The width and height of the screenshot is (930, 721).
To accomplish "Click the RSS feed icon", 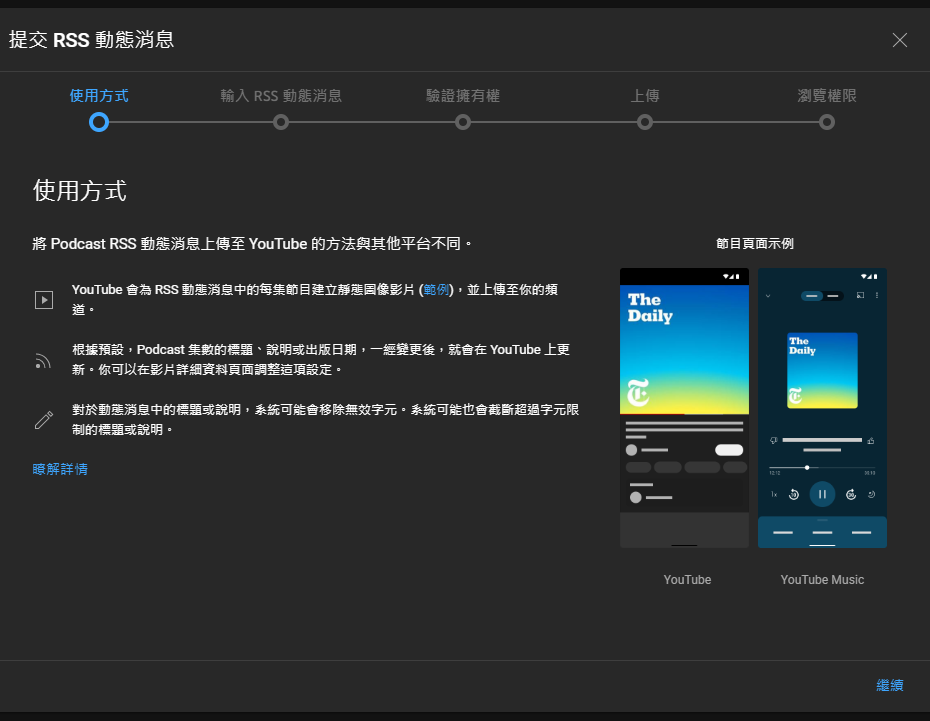I will click(43, 360).
